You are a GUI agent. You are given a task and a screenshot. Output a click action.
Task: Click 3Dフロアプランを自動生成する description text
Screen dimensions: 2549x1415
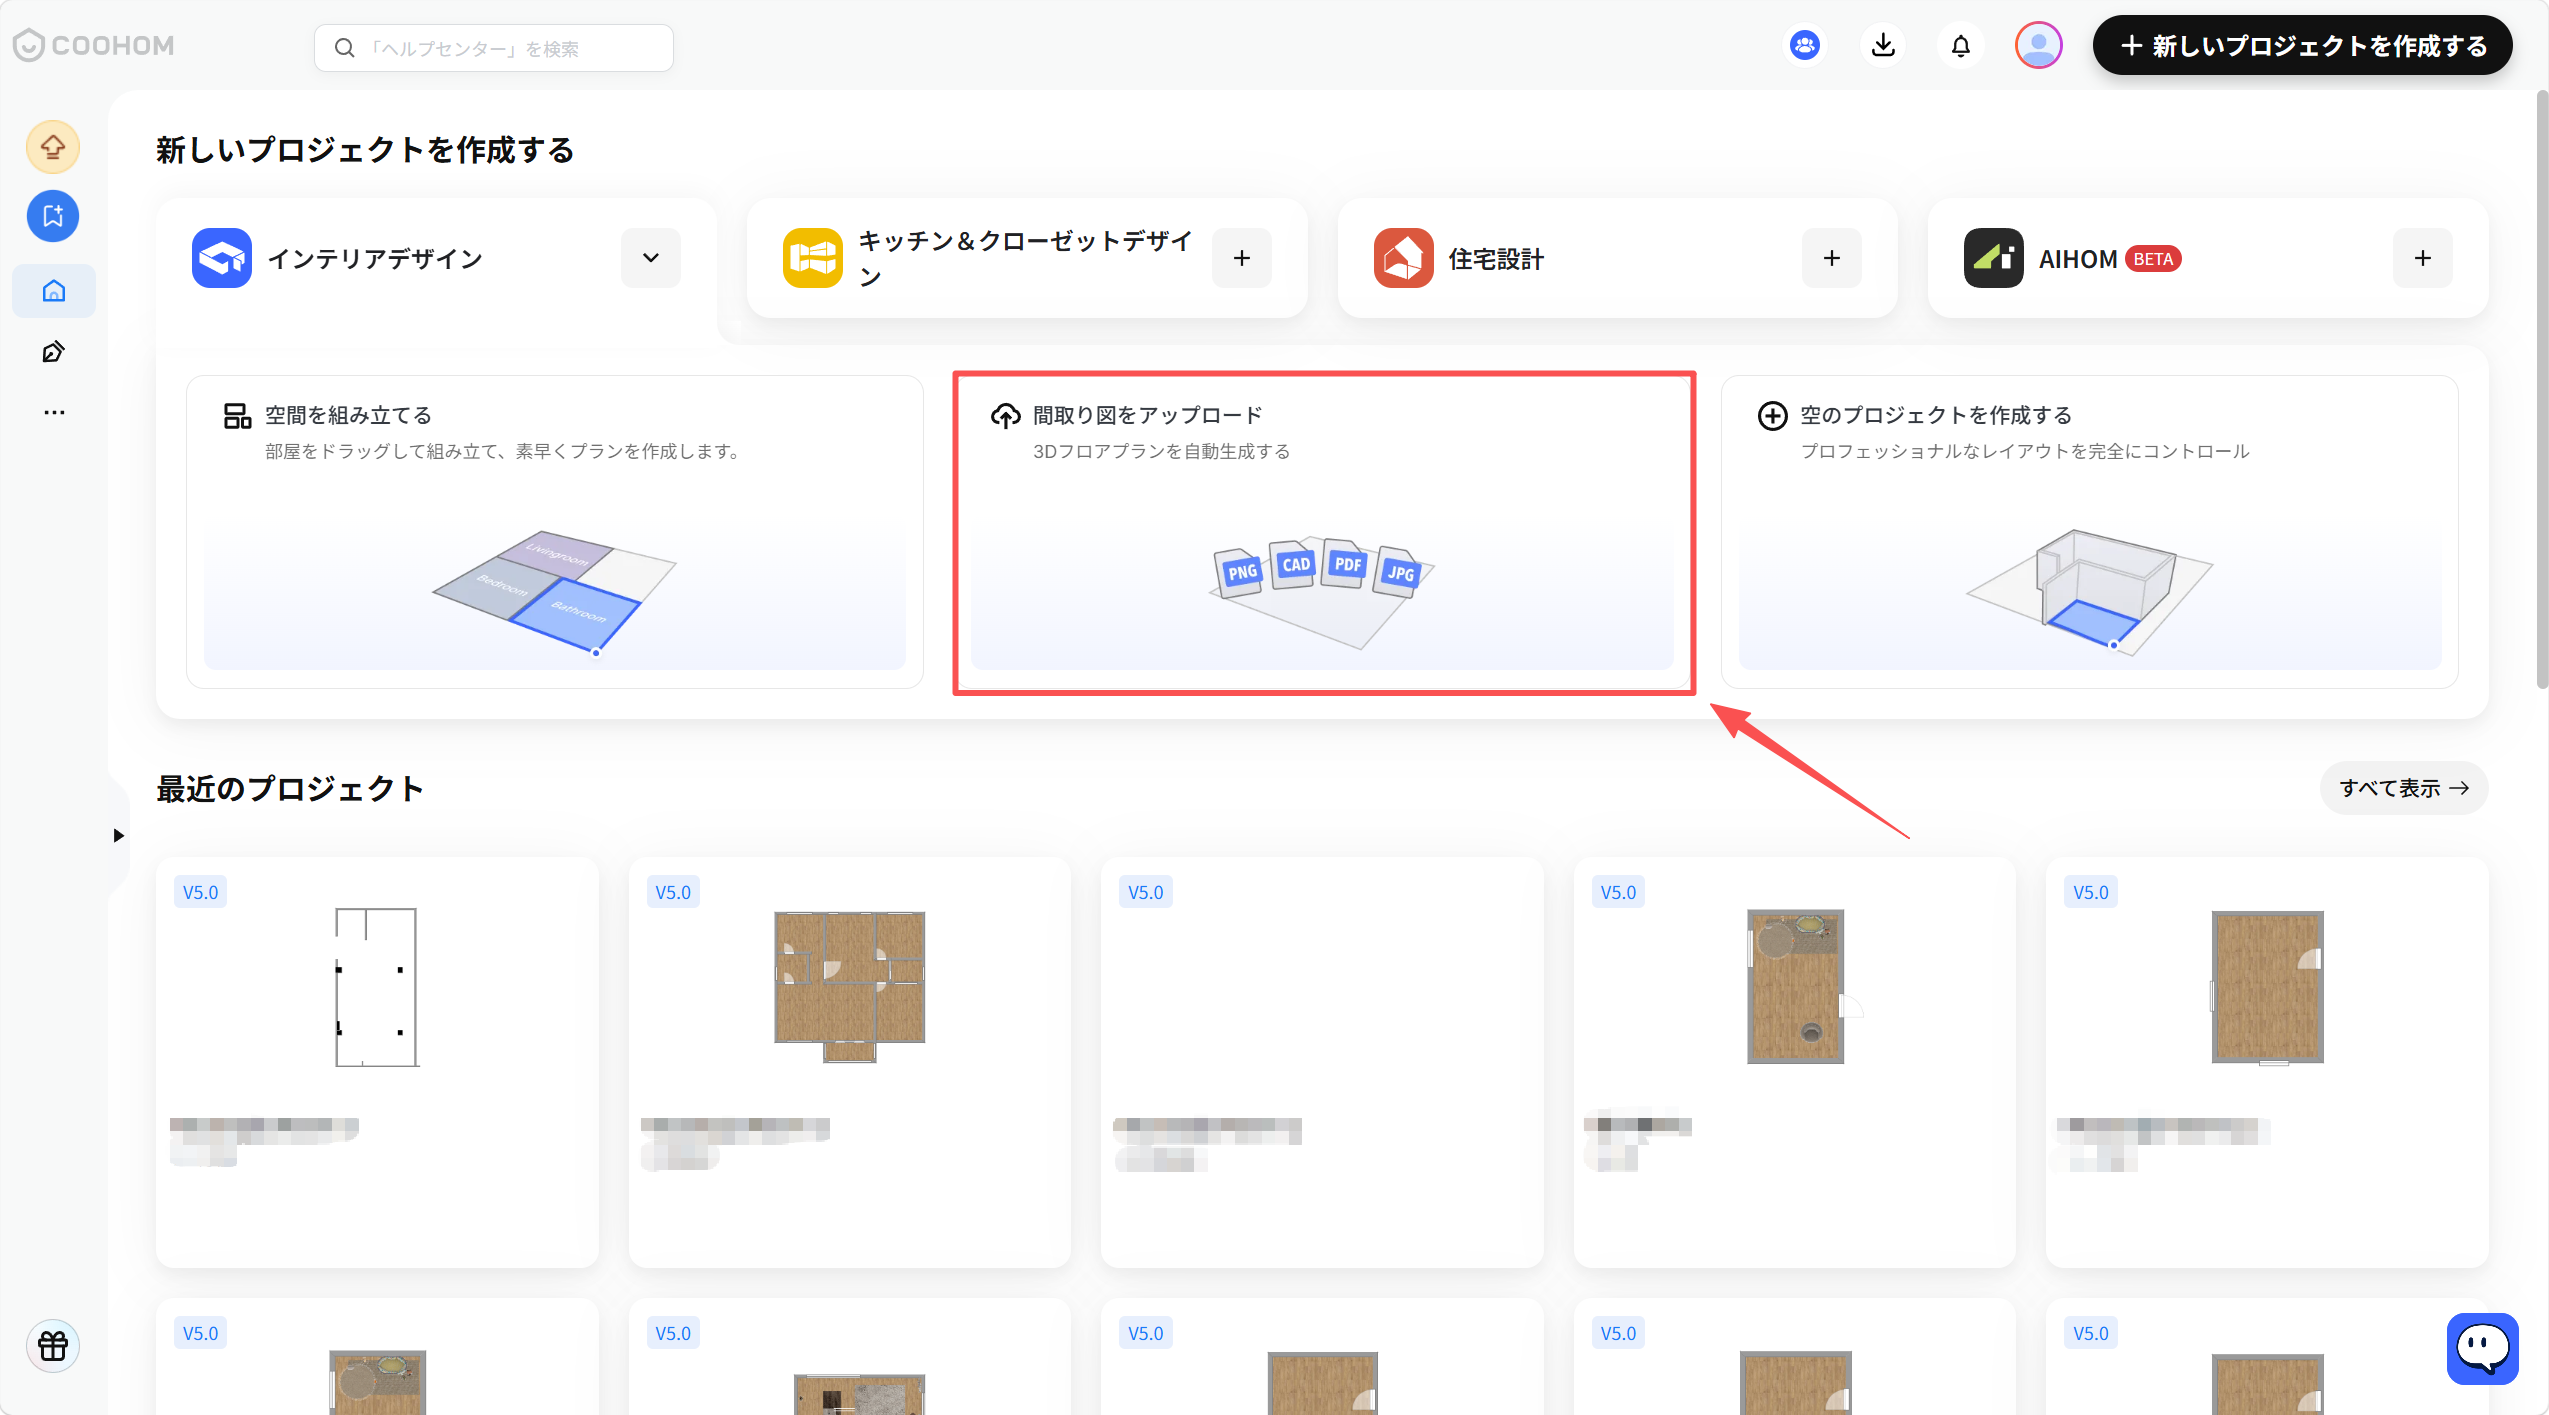click(x=1161, y=451)
